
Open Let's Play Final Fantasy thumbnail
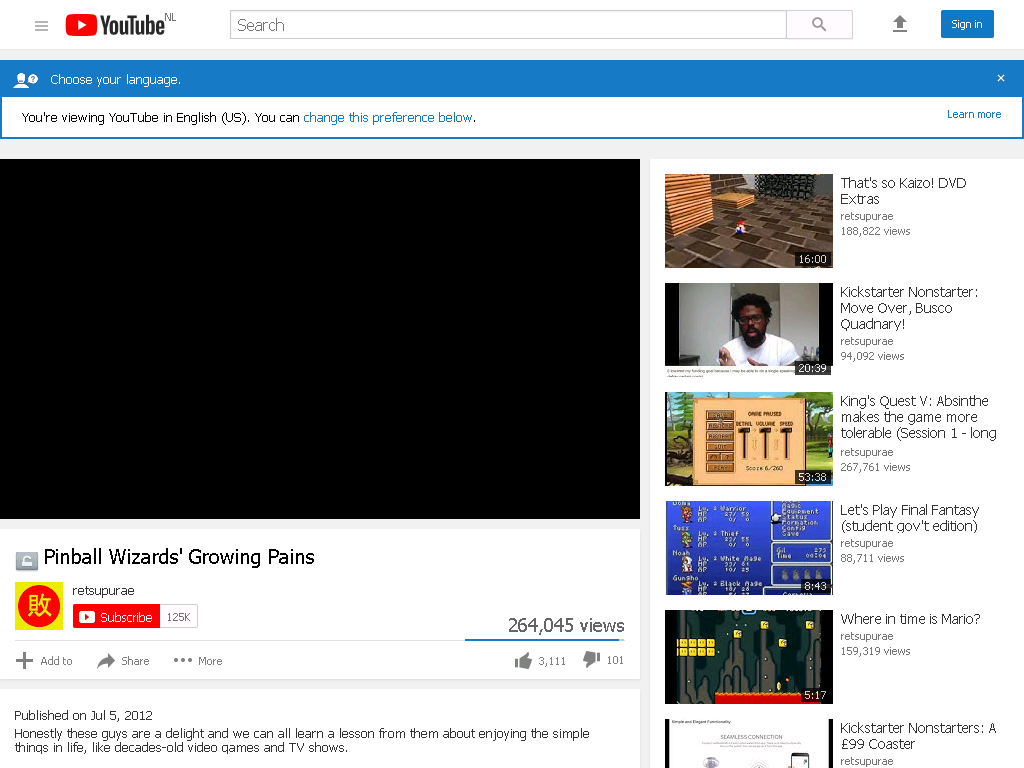[748, 548]
